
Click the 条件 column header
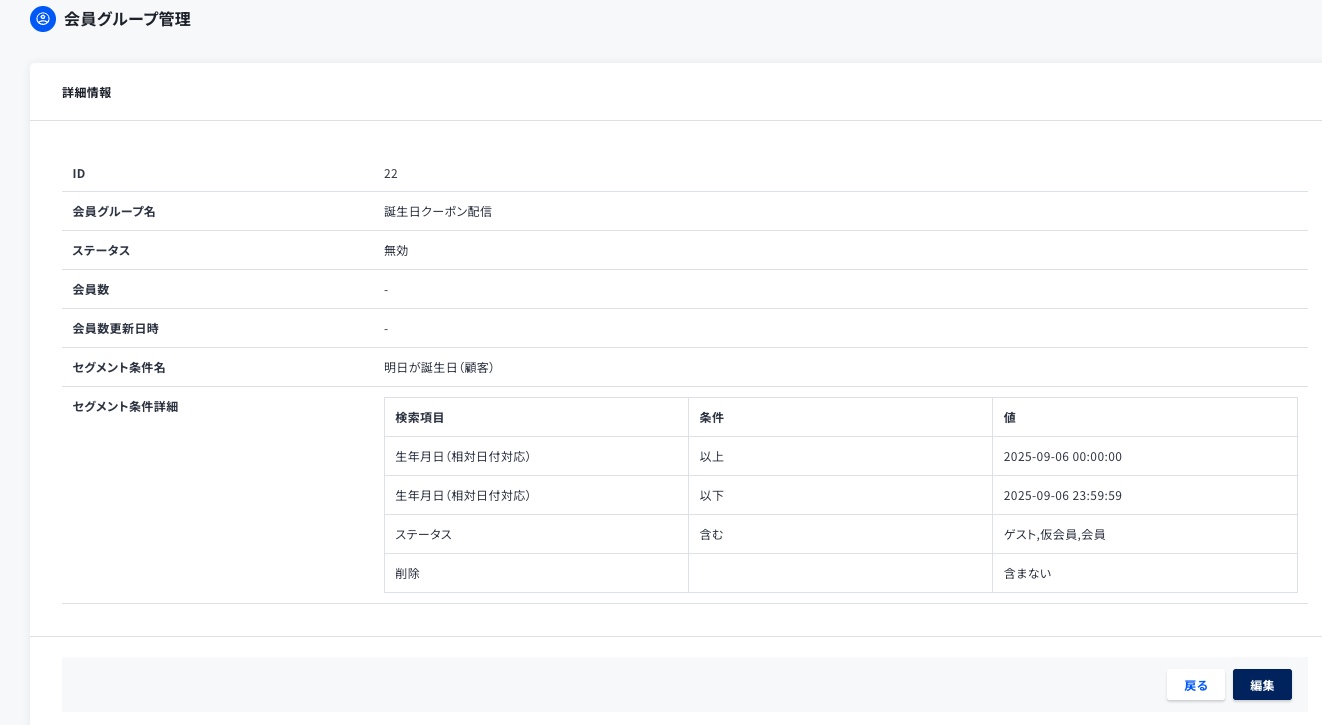(x=712, y=417)
